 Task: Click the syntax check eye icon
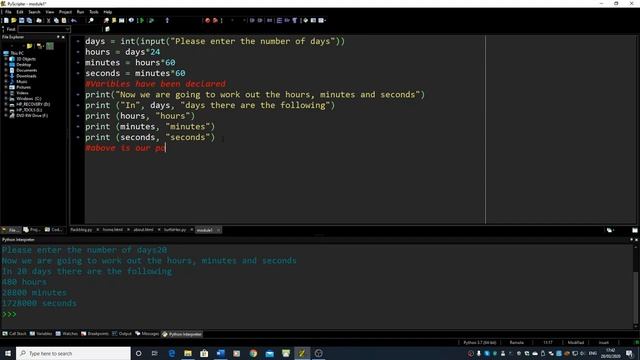click(x=131, y=20)
